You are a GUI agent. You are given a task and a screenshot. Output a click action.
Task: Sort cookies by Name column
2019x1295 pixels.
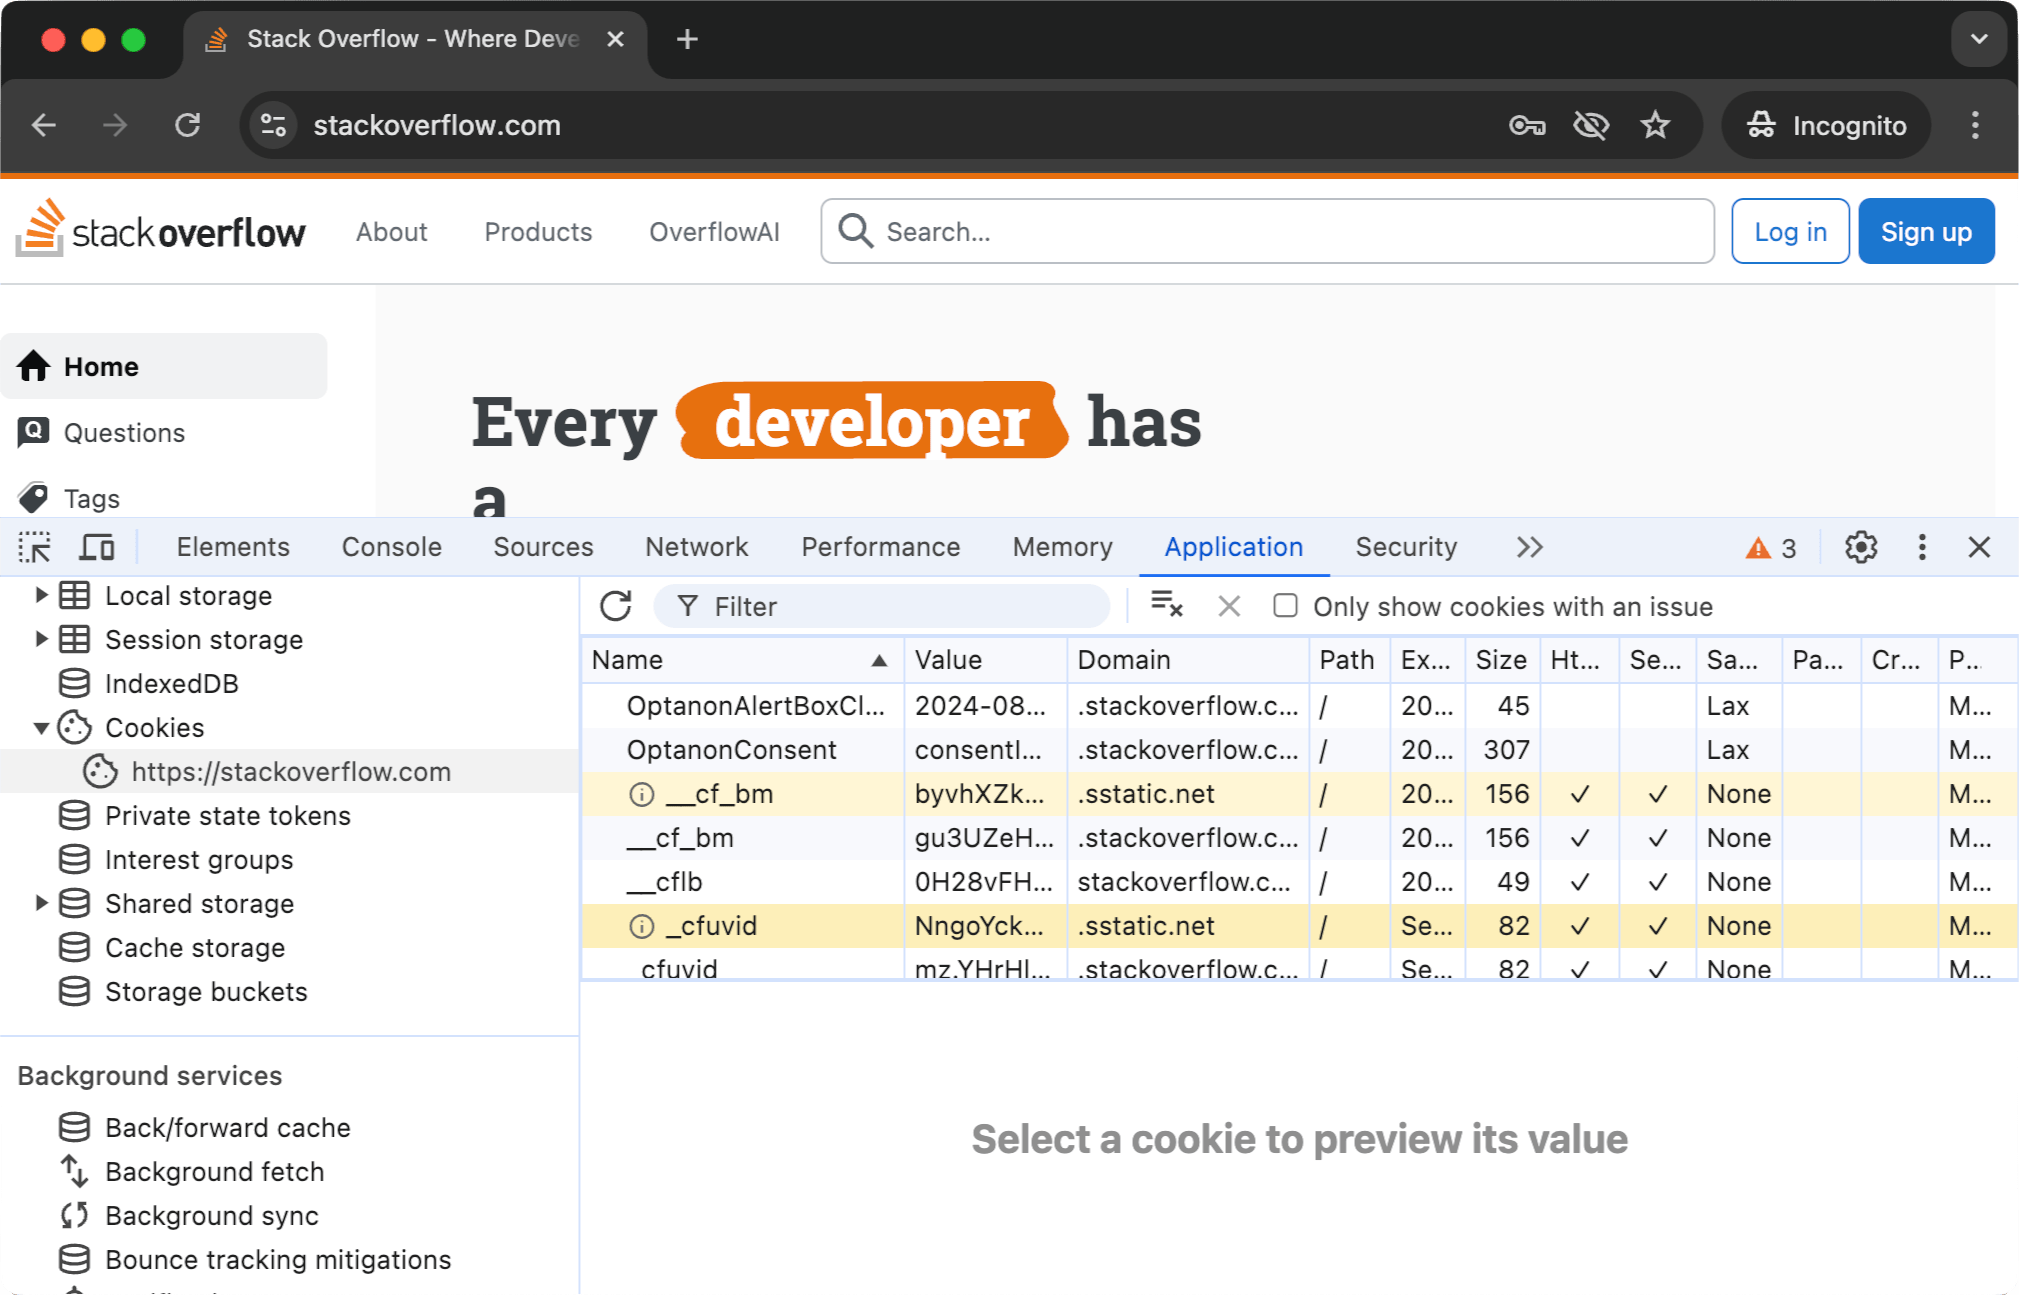tap(743, 660)
